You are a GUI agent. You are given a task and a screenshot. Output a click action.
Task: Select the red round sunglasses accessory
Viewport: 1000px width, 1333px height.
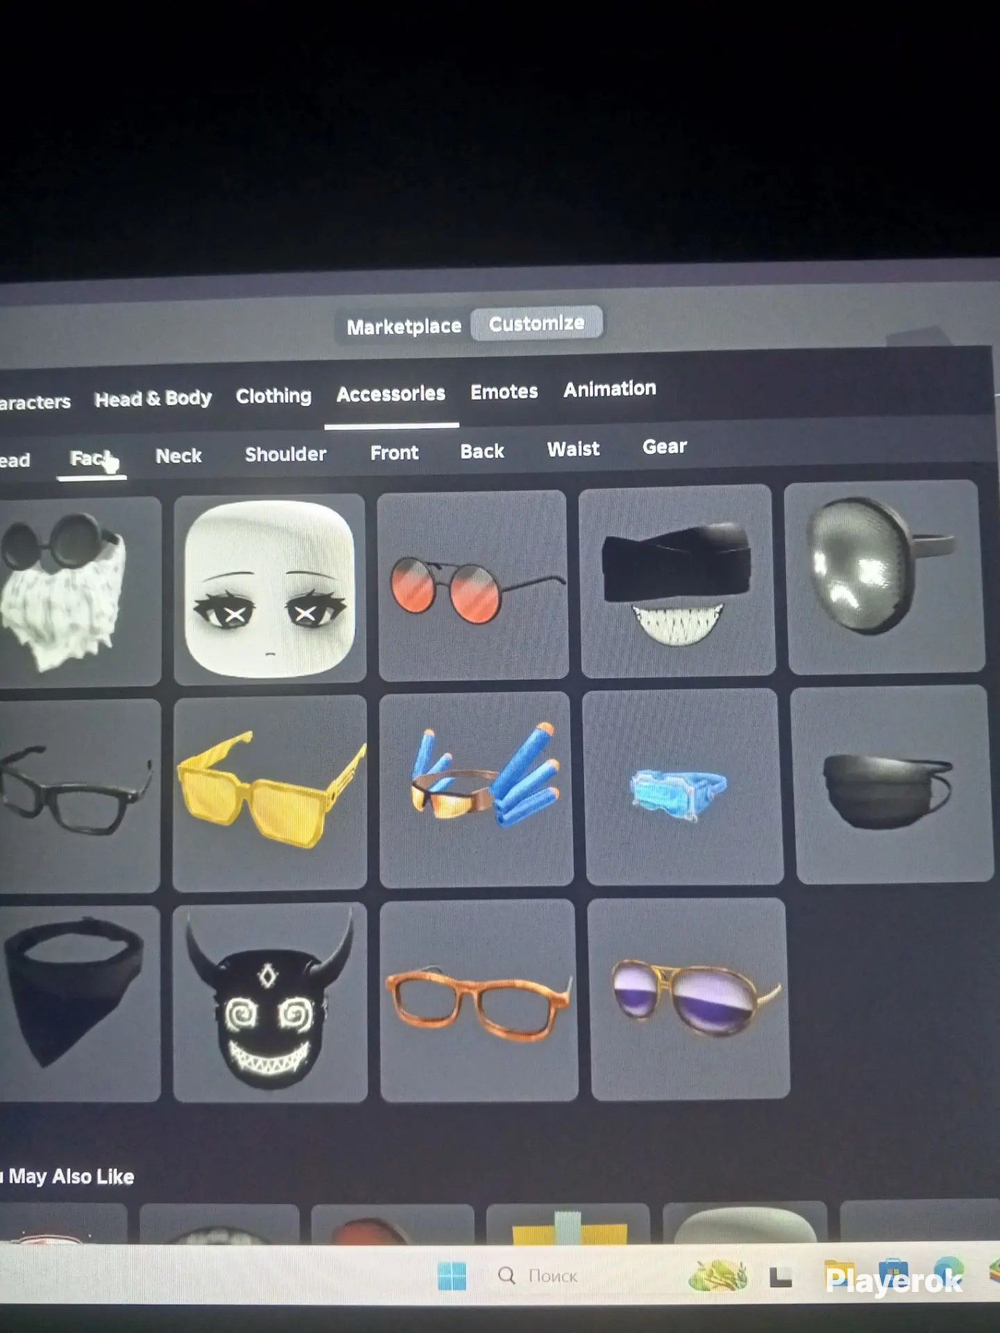point(472,585)
